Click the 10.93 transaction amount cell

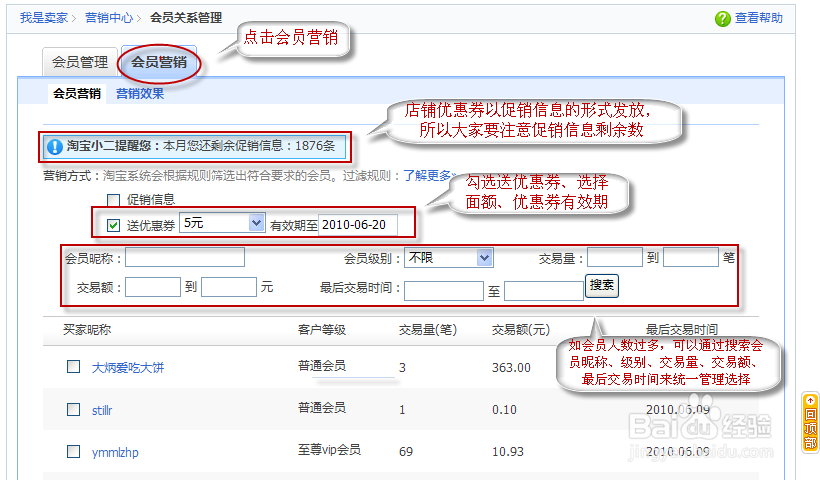[507, 451]
